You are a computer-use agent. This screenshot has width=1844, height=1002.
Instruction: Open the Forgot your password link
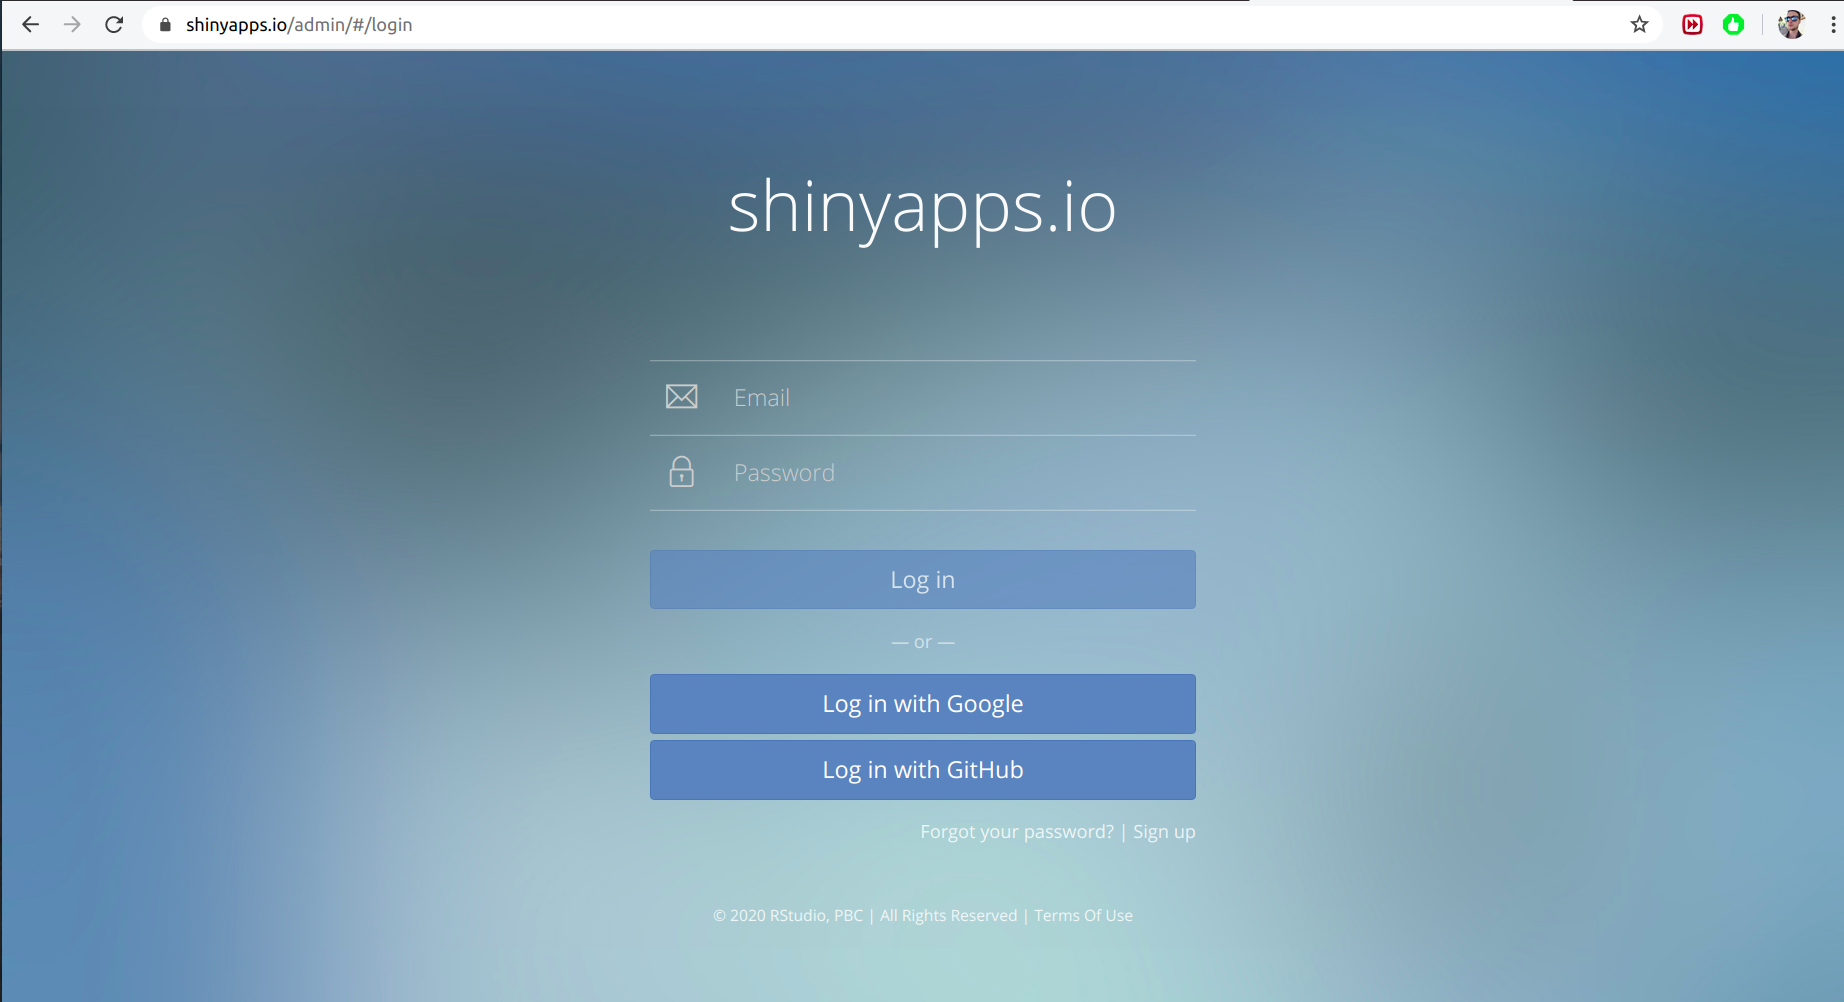click(1016, 831)
